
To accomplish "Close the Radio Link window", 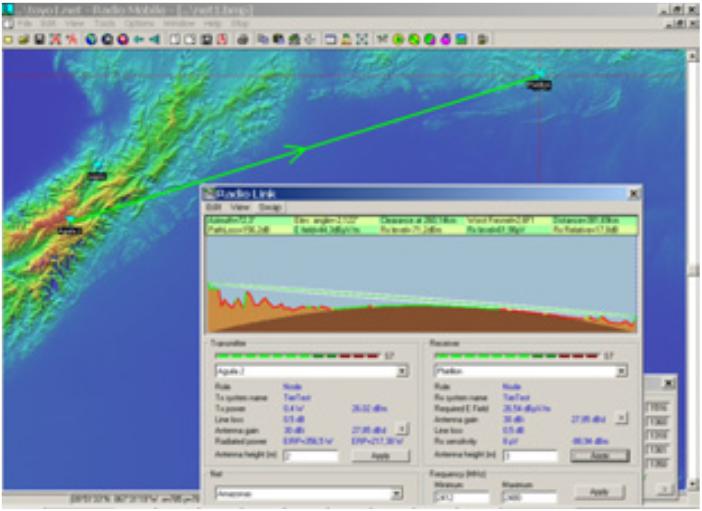I will click(633, 193).
